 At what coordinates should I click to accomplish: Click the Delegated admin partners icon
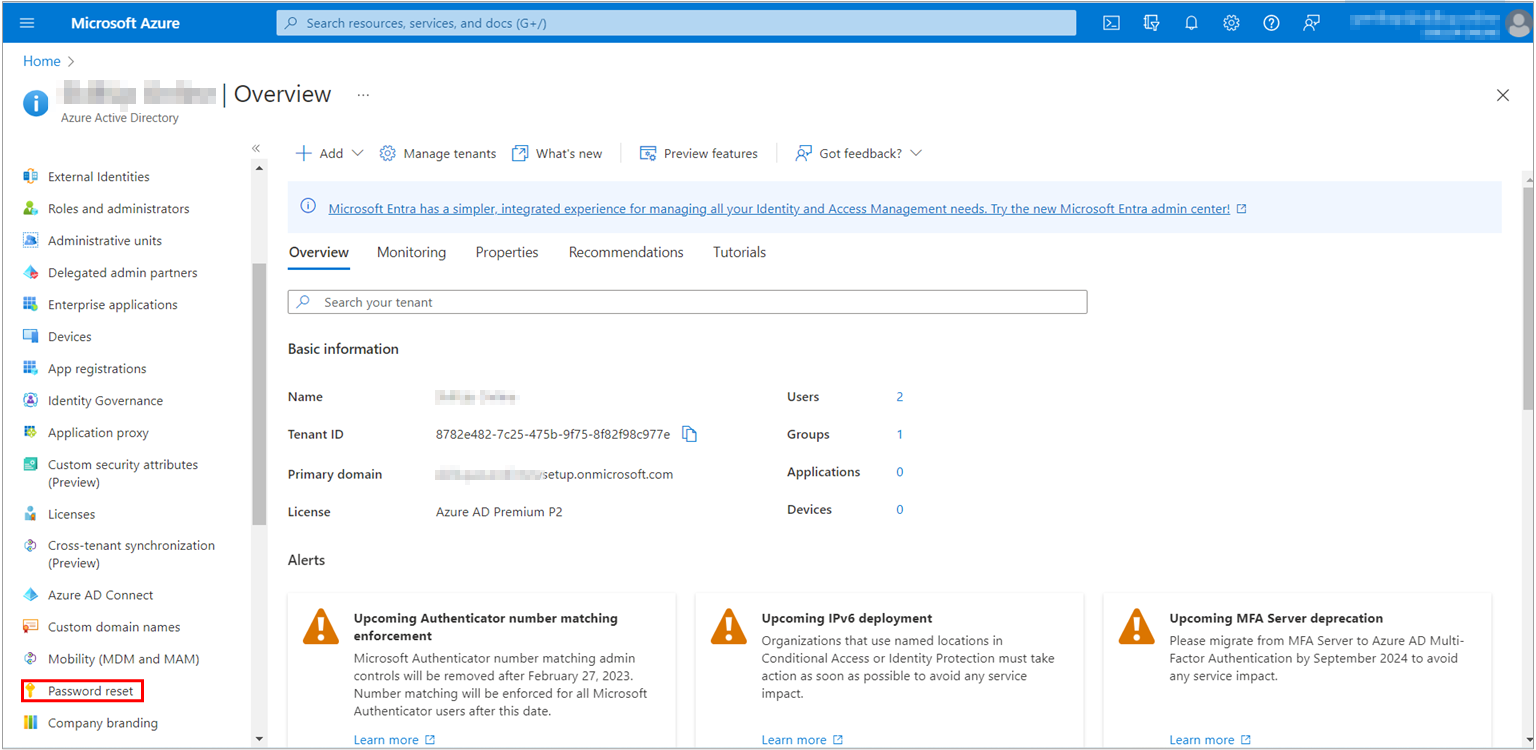point(30,273)
